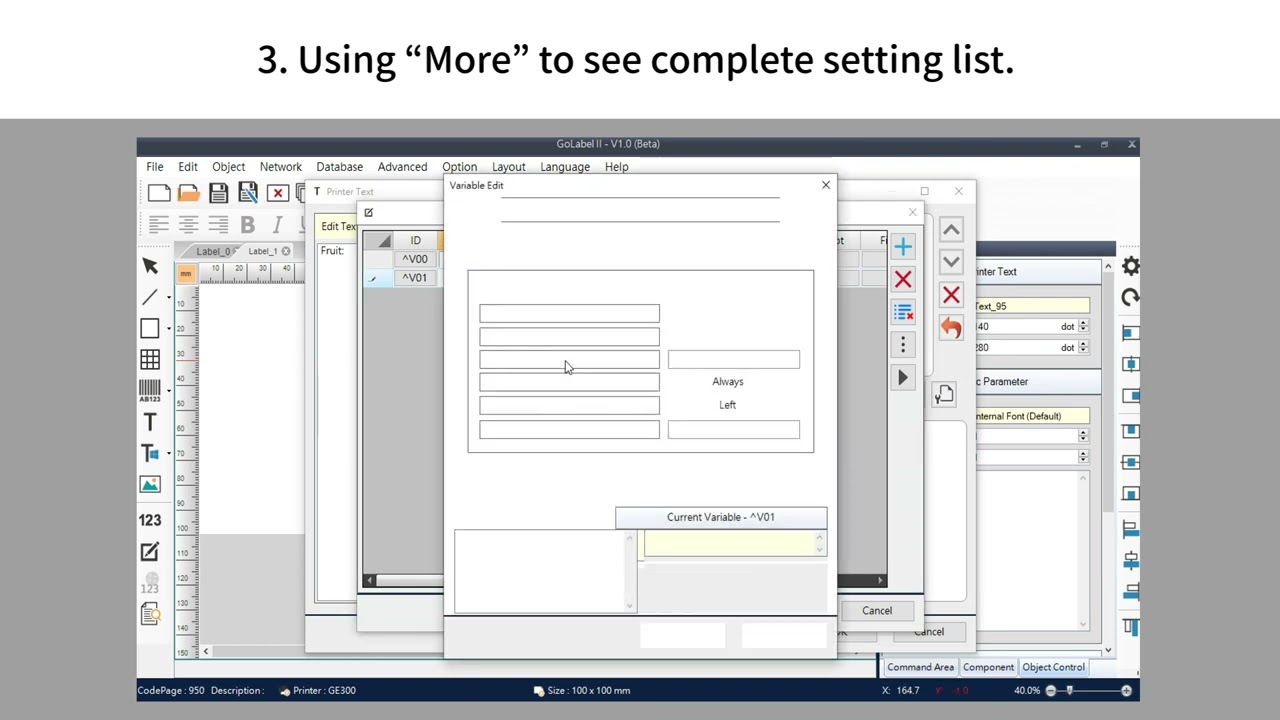This screenshot has width=1280, height=720.
Task: Toggle bold formatting
Action: 247,225
